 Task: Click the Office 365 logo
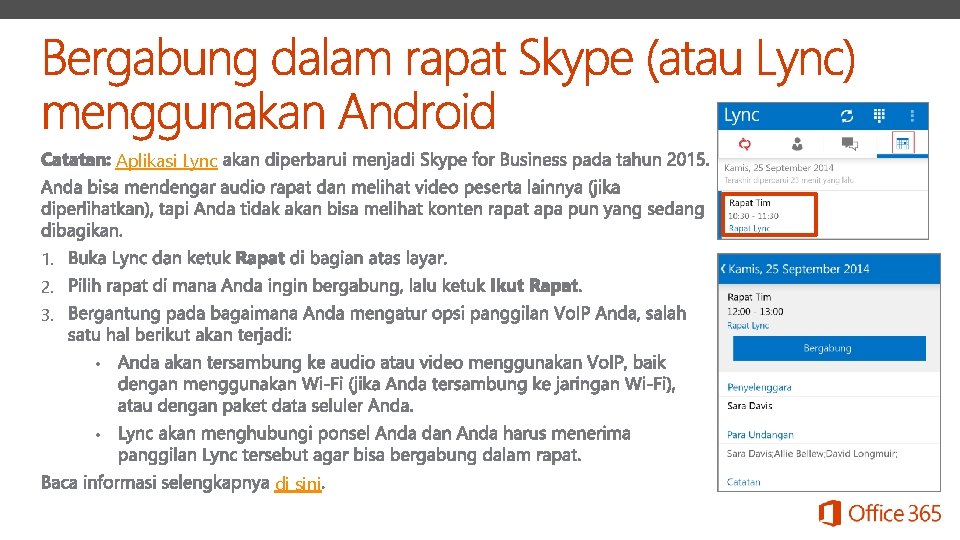(x=880, y=513)
